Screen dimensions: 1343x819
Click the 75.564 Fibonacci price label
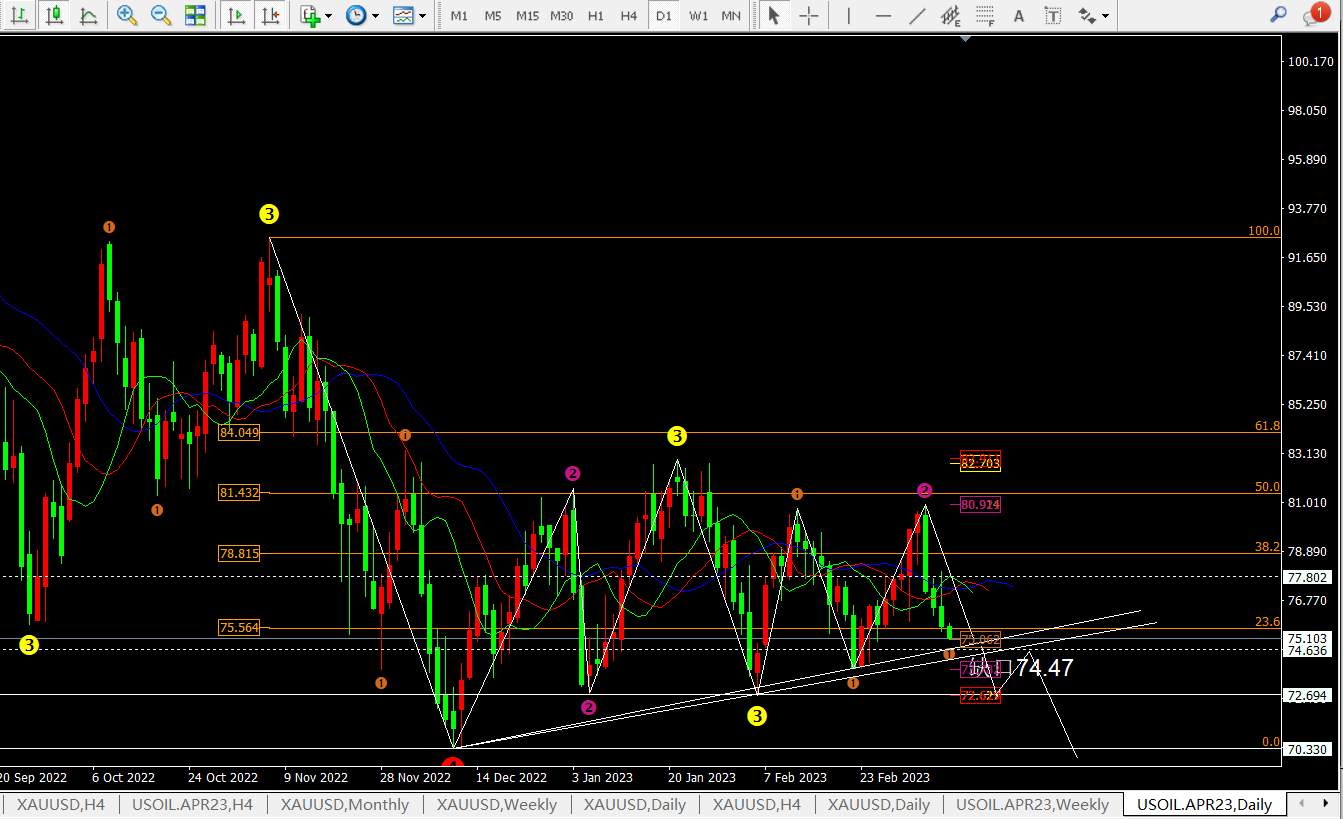[x=239, y=628]
